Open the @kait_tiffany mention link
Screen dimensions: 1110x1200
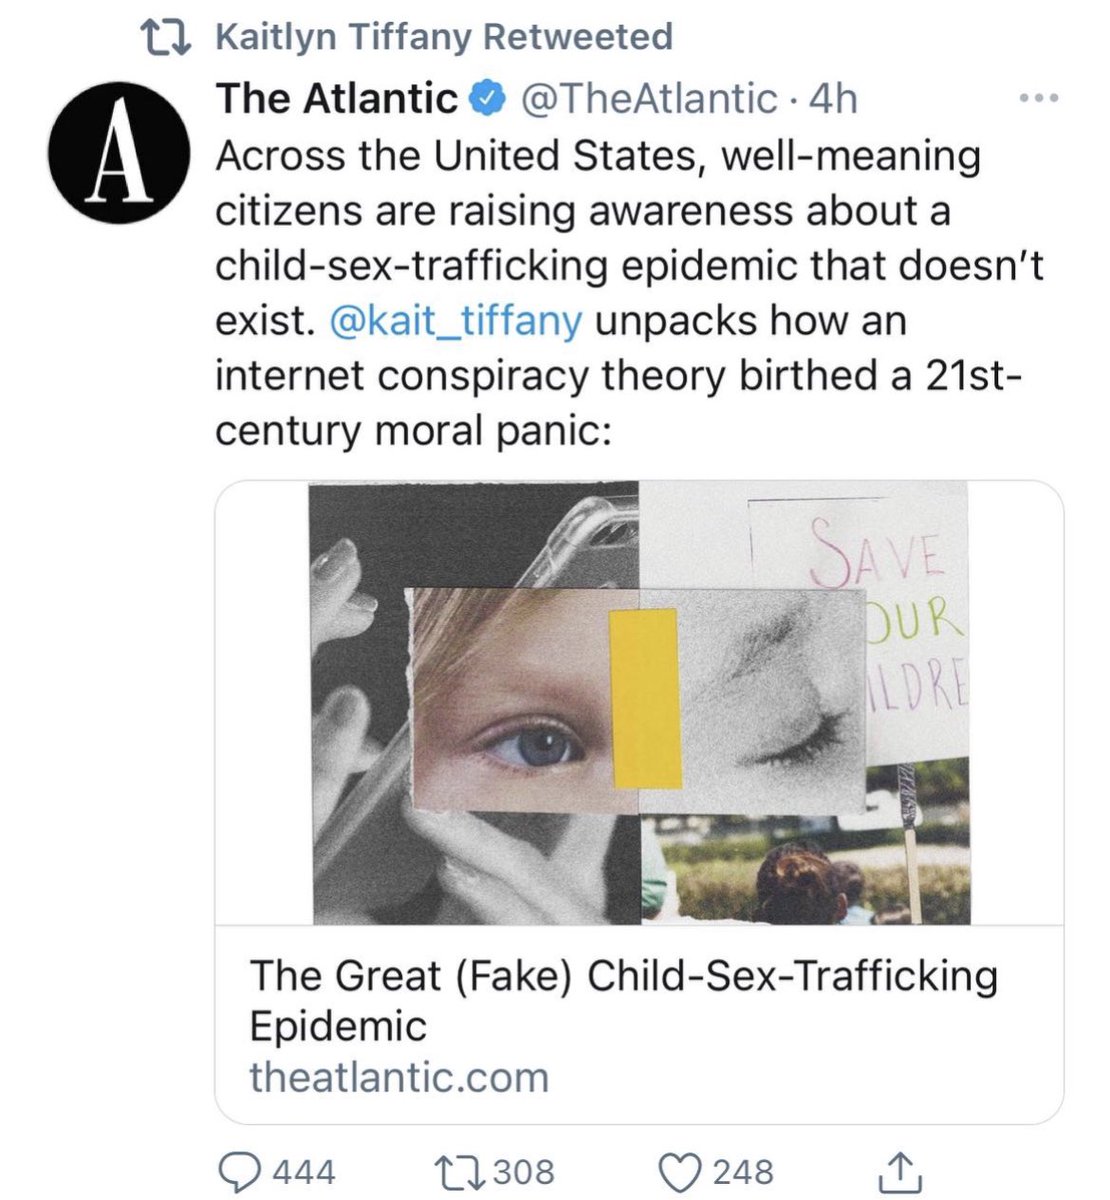[453, 322]
